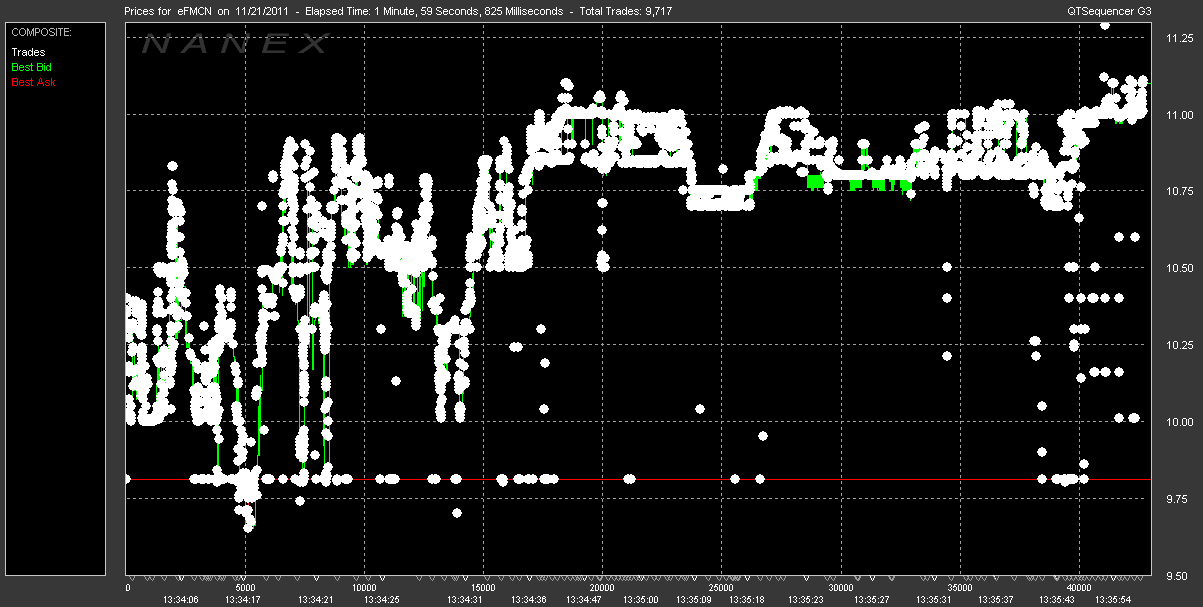This screenshot has height=607, width=1203.
Task: Click the 13:34:47 time label
Action: click(x=584, y=600)
